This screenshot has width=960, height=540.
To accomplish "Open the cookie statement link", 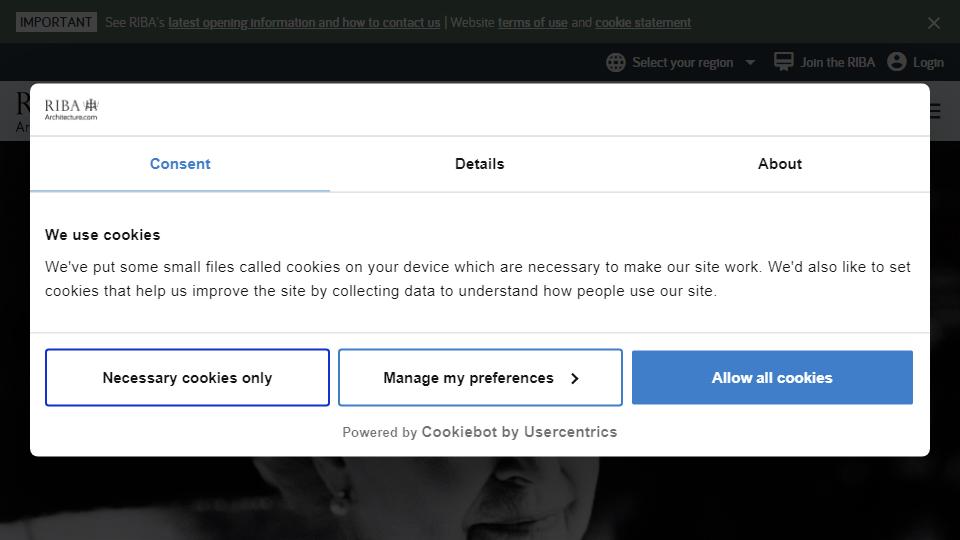I will point(643,23).
